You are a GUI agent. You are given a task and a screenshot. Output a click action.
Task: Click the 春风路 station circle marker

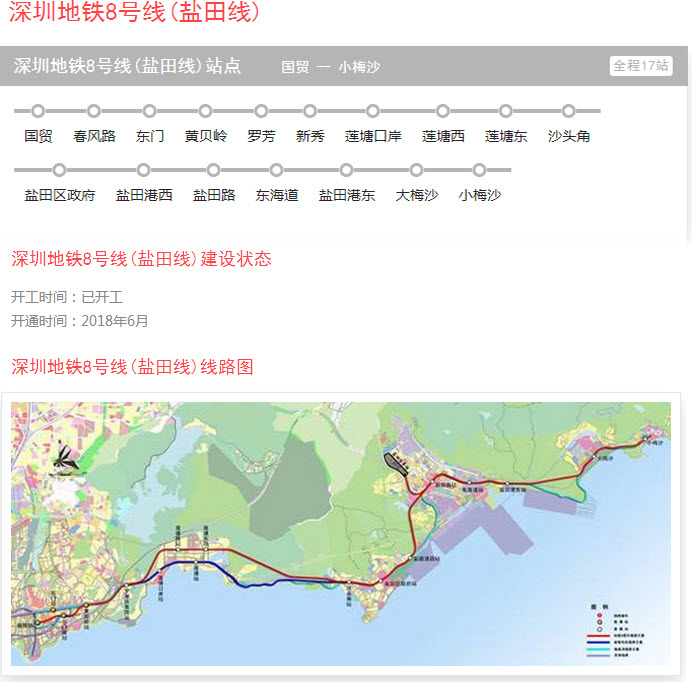(x=94, y=111)
